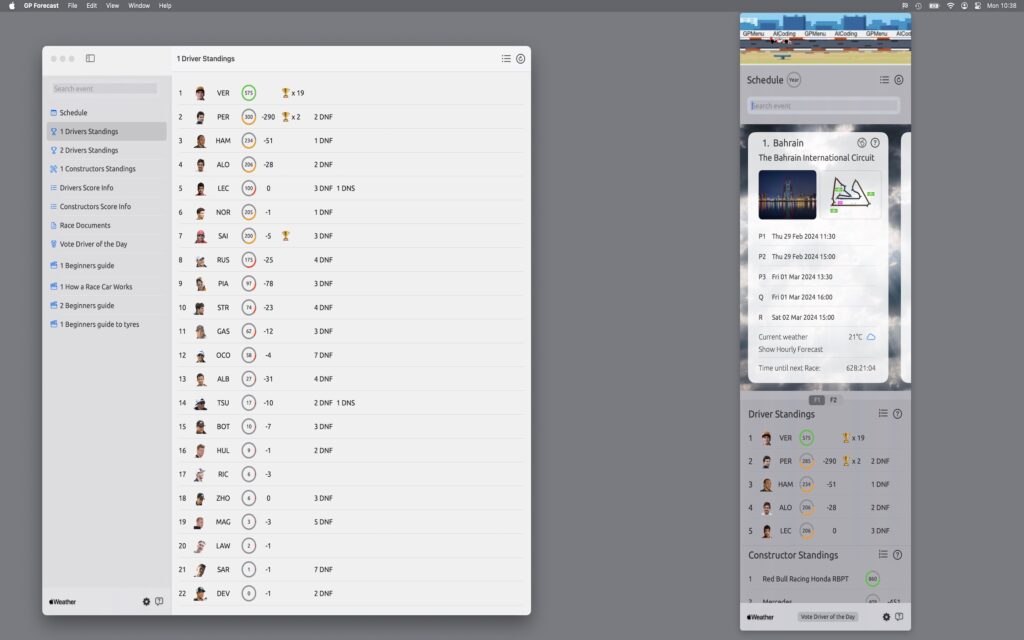Click VER points ring in main standings
1024x640 pixels.
click(x=248, y=93)
